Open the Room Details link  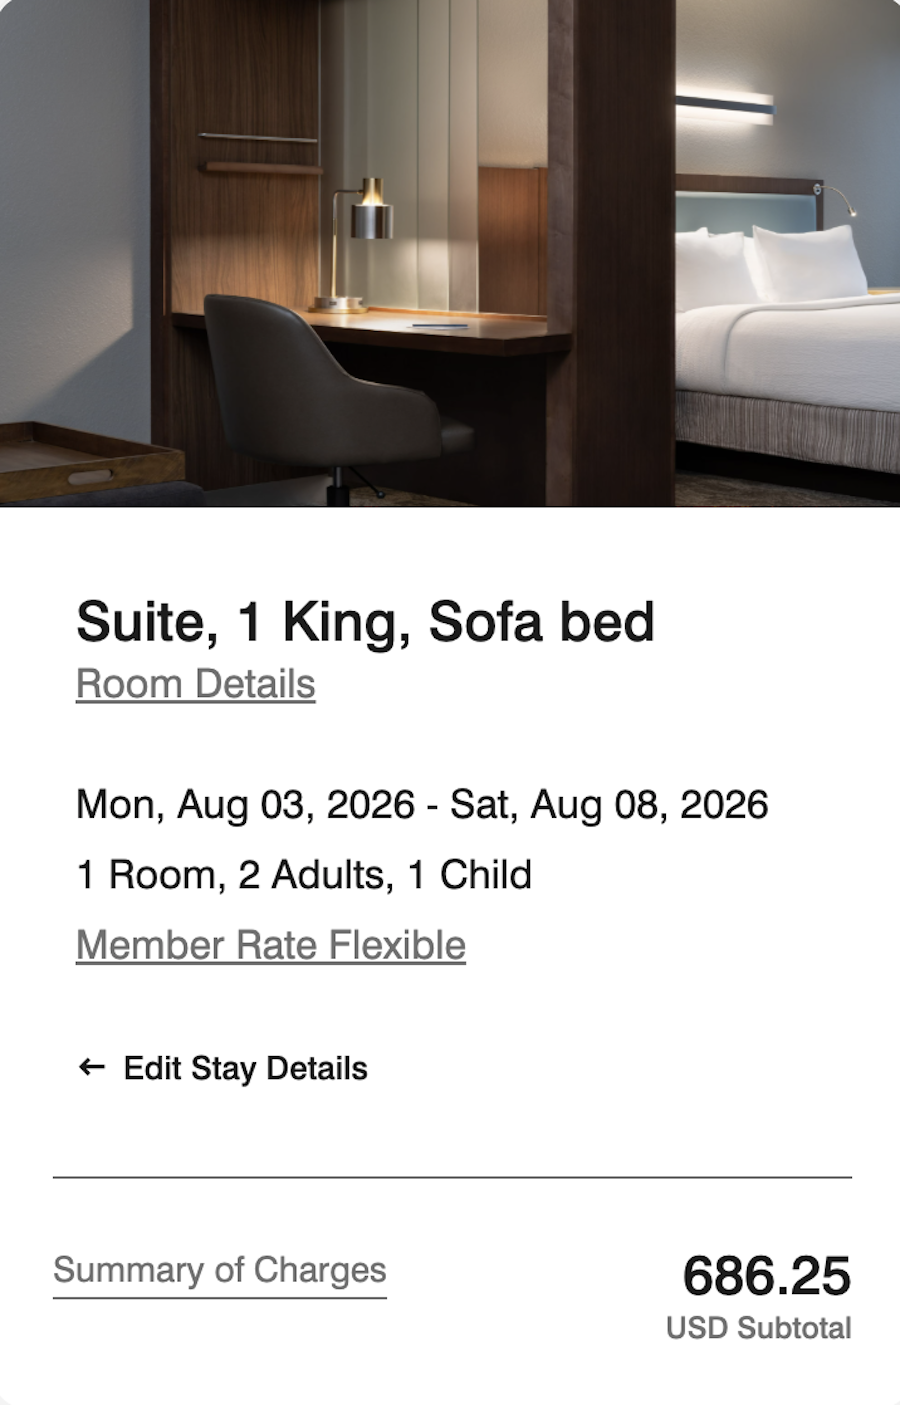[196, 685]
